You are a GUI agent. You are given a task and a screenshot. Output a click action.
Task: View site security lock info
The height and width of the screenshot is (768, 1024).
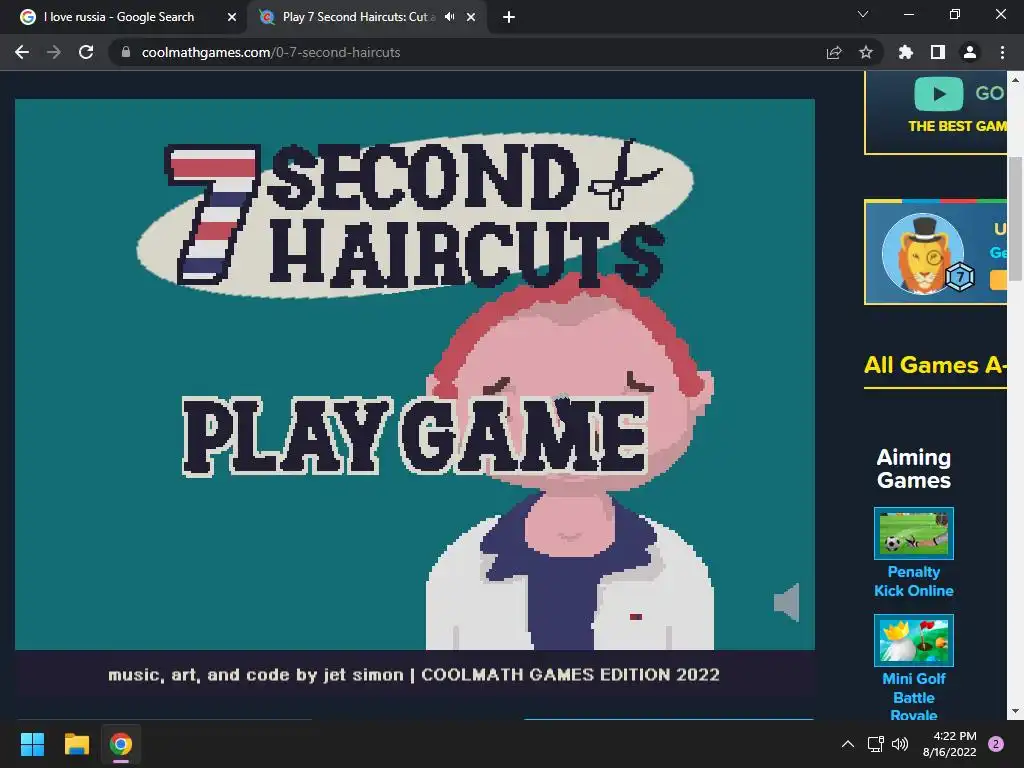point(126,52)
